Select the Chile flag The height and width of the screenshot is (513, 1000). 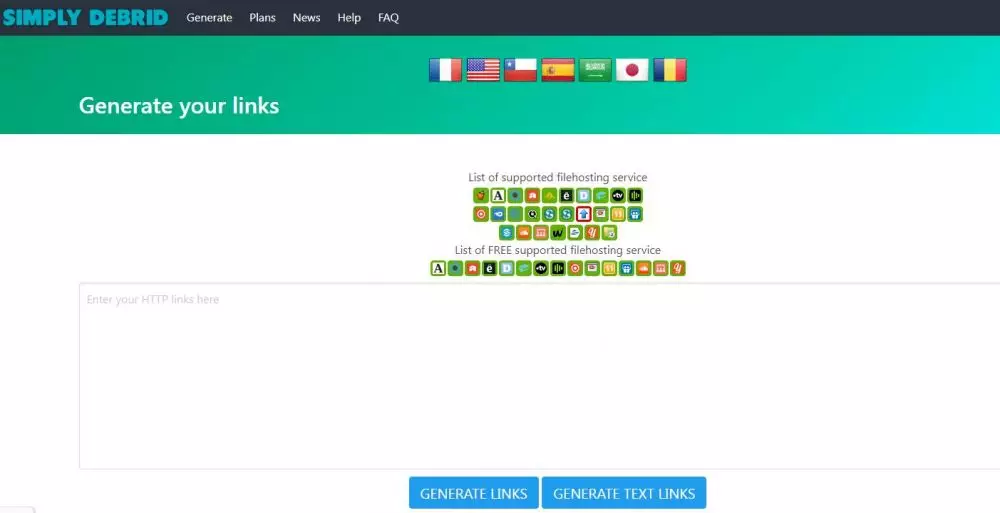point(520,70)
